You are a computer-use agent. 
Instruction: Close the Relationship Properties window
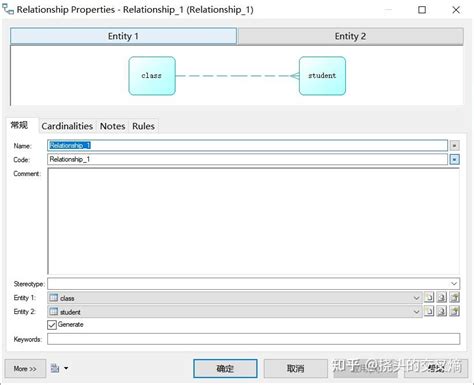click(456, 10)
